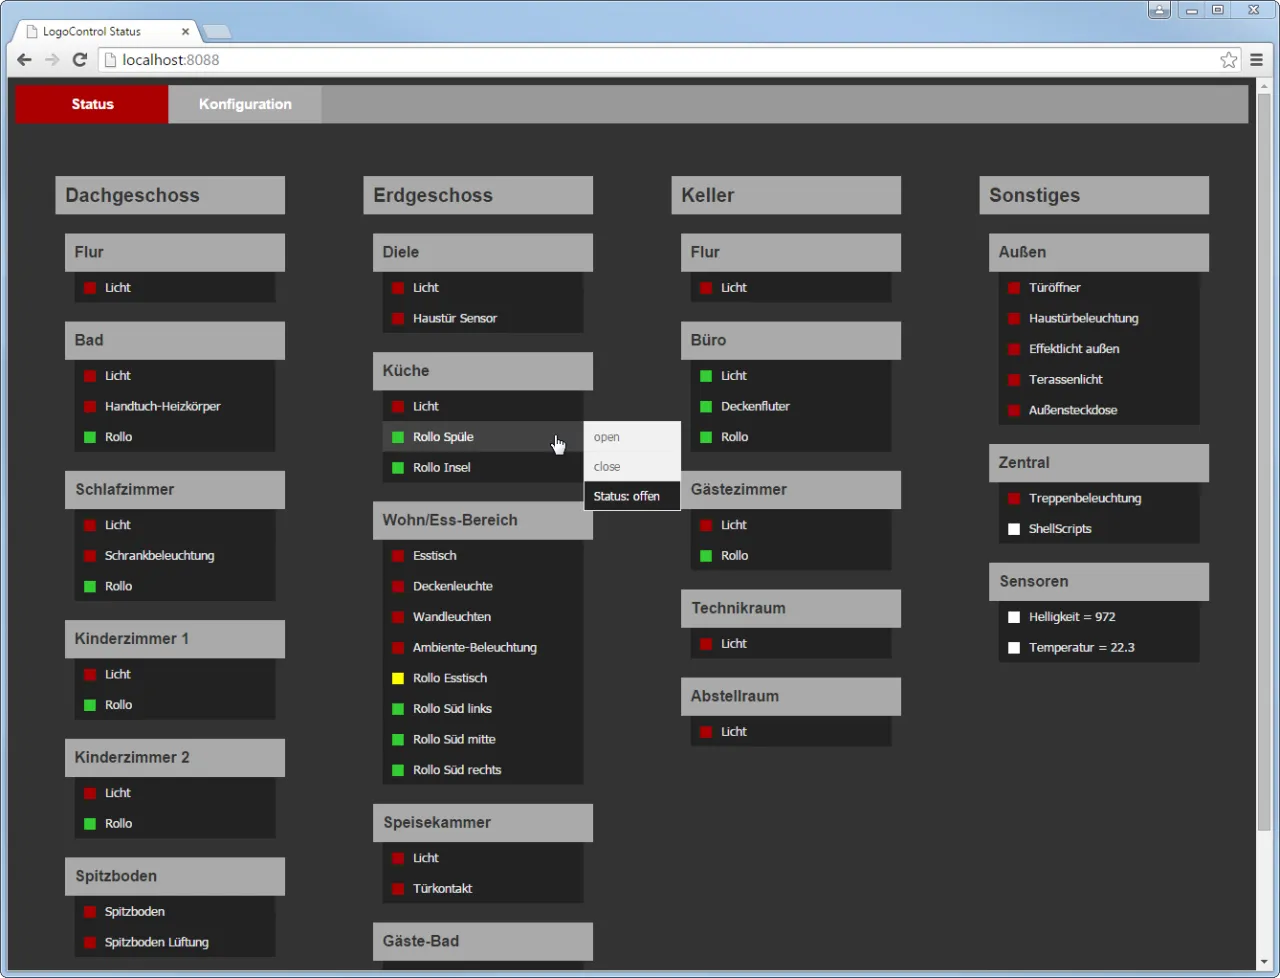Toggle the Handtuch-Heizkörper item in Bad
Image resolution: width=1280 pixels, height=978 pixels.
point(162,407)
